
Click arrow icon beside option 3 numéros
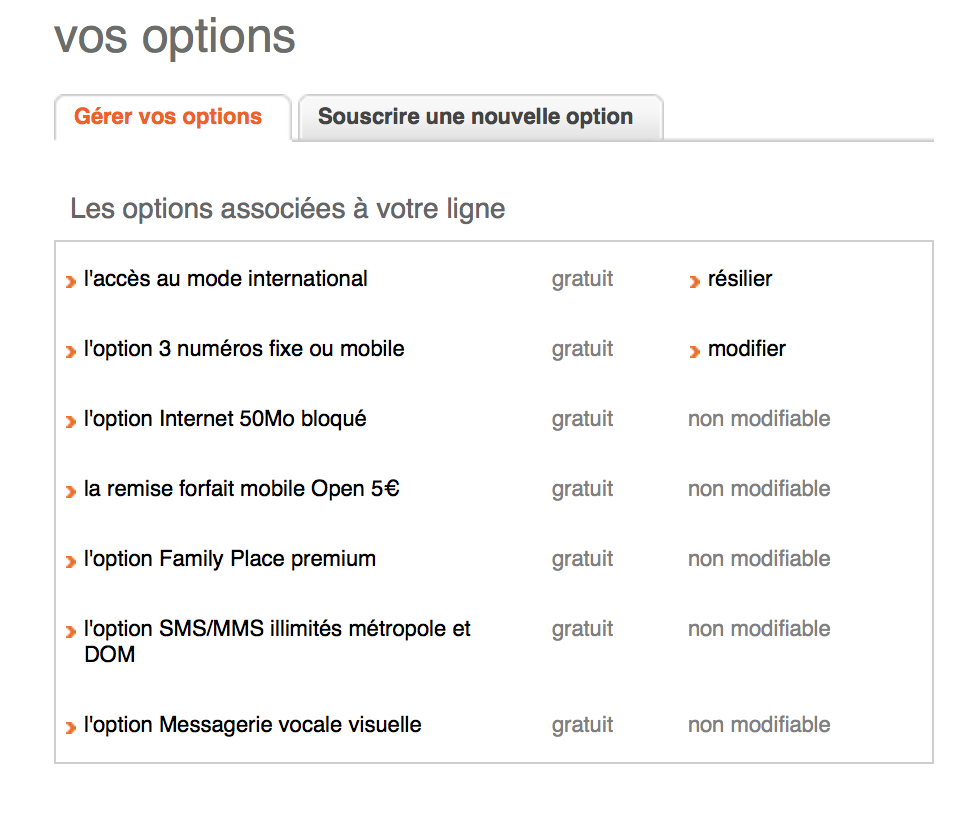click(x=71, y=352)
